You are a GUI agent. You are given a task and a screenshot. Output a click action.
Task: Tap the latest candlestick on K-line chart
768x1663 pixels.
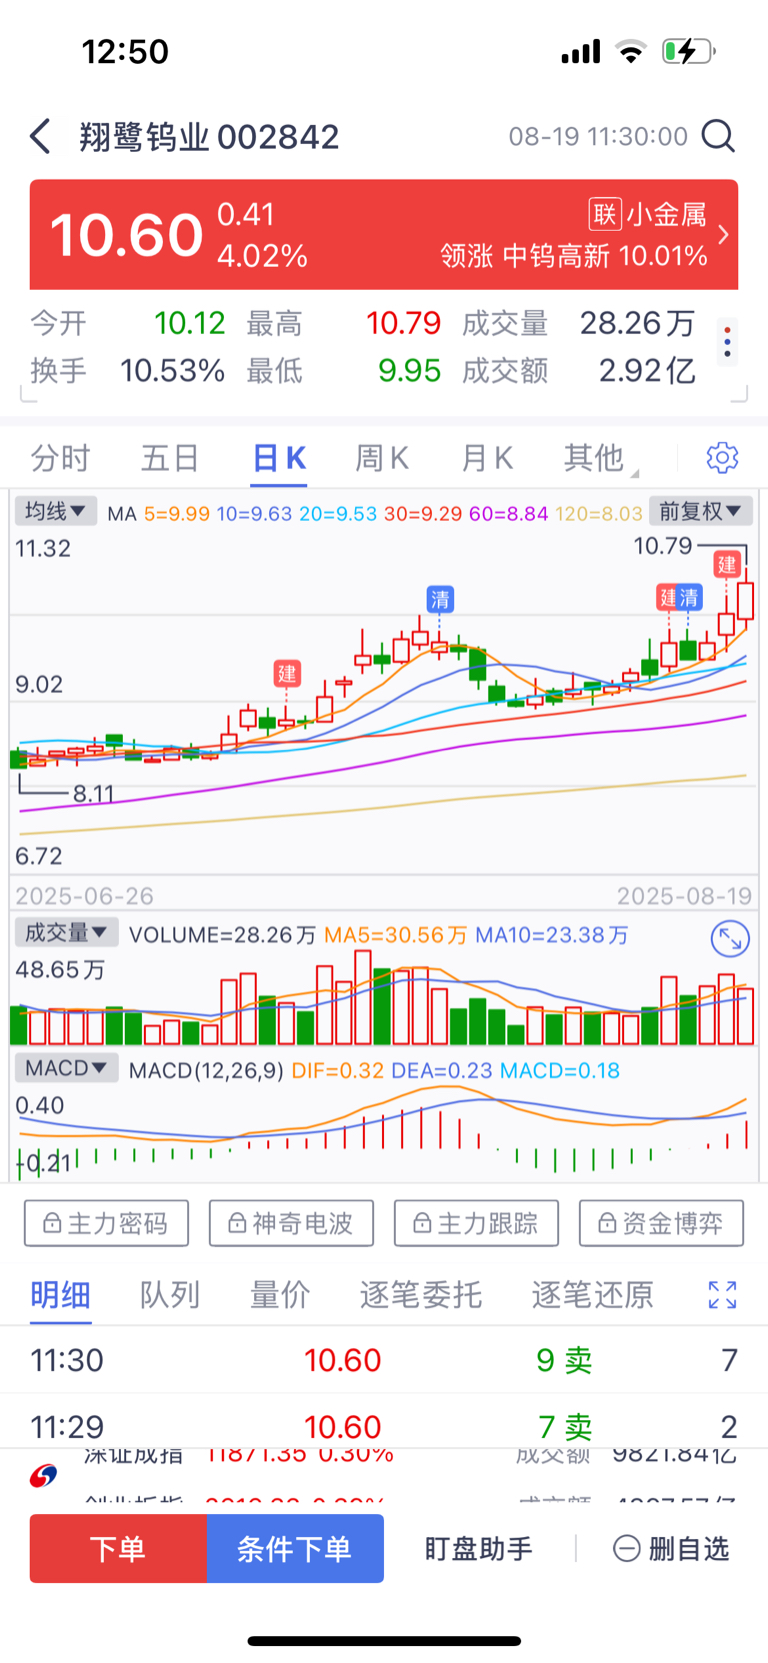point(745,600)
